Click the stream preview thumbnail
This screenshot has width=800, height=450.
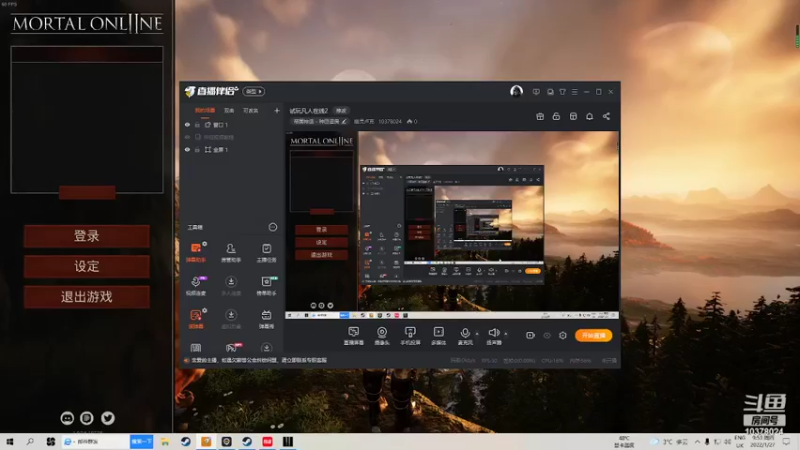click(452, 225)
